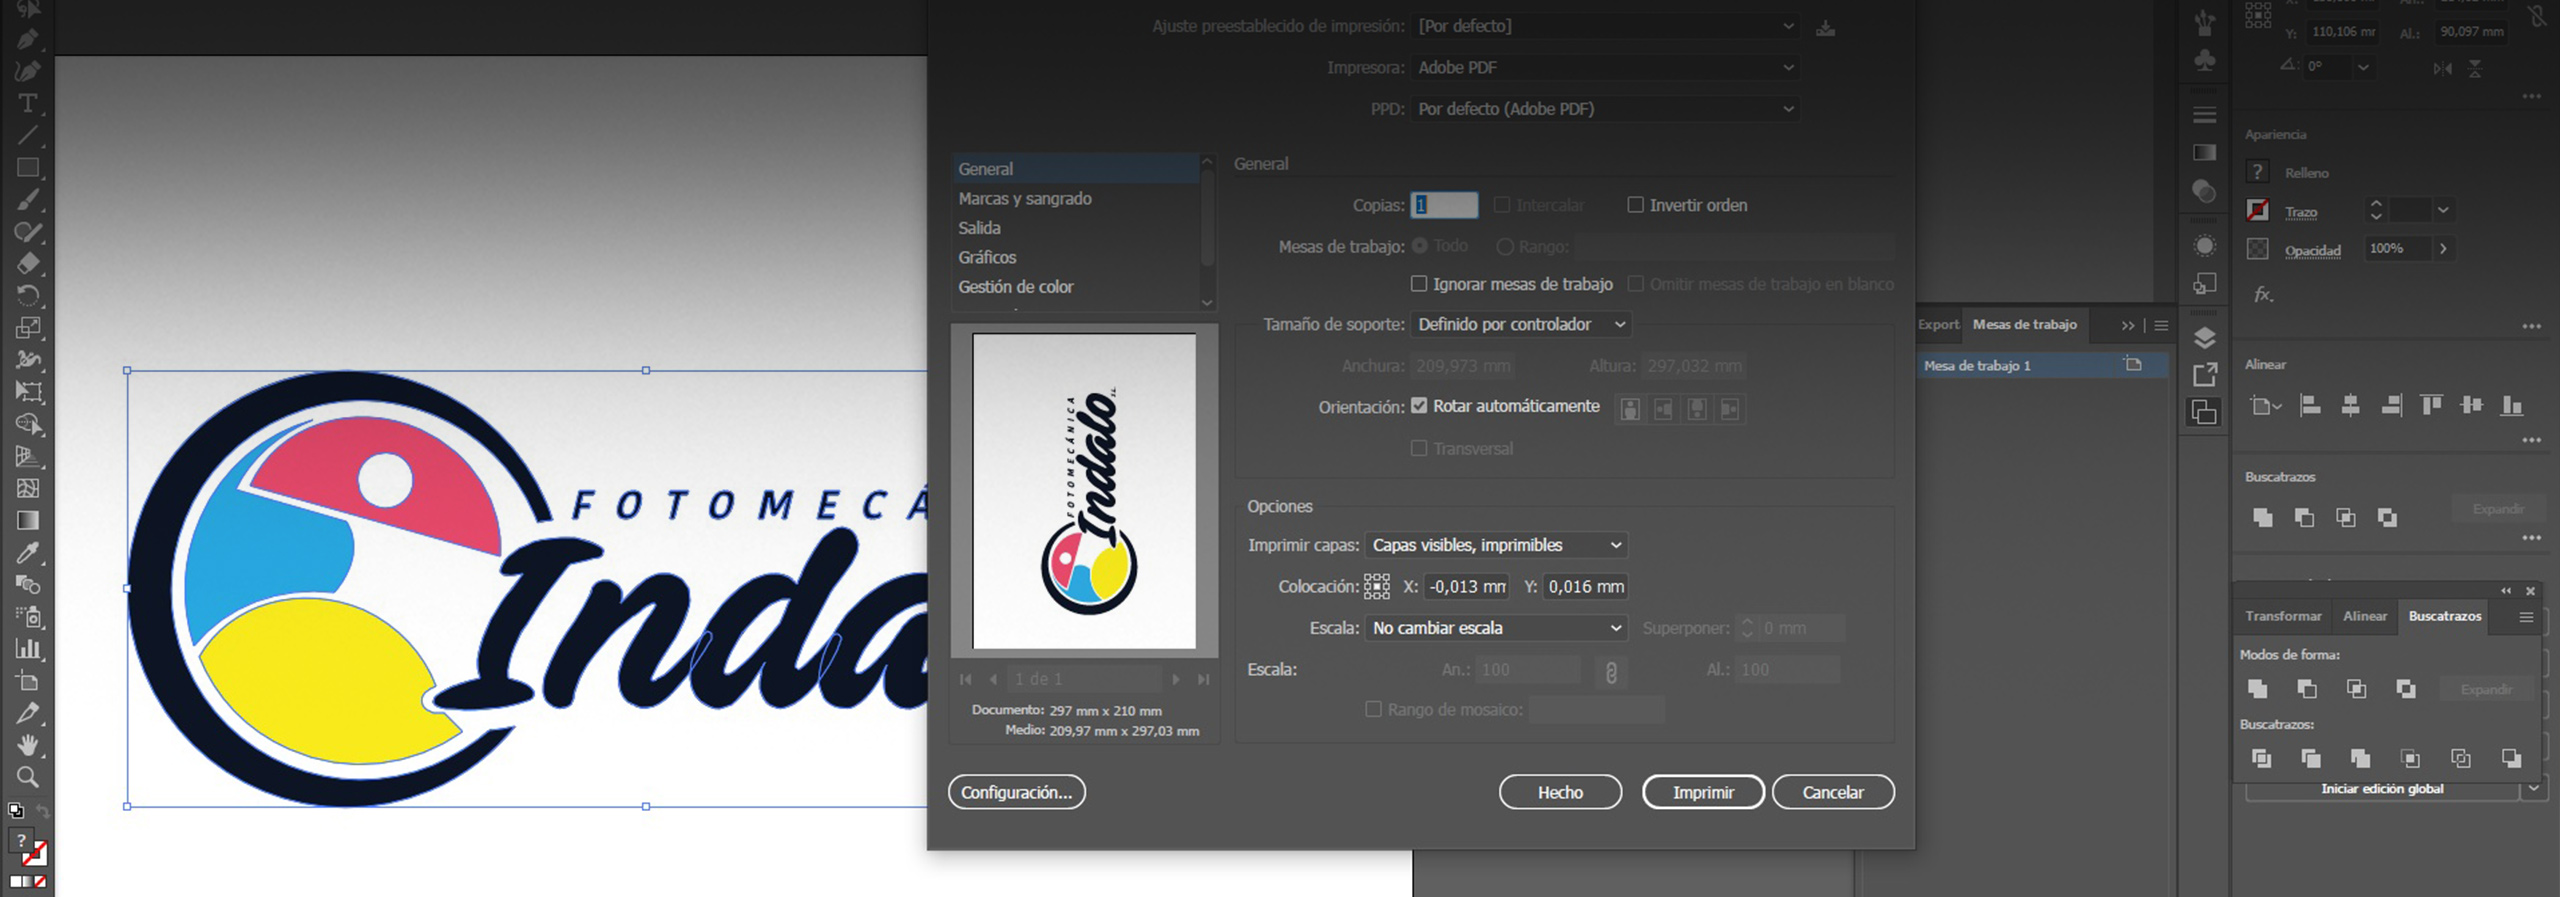Screen dimensions: 2560x897
Task: Choose the Zoom tool
Action: pyautogui.click(x=28, y=777)
